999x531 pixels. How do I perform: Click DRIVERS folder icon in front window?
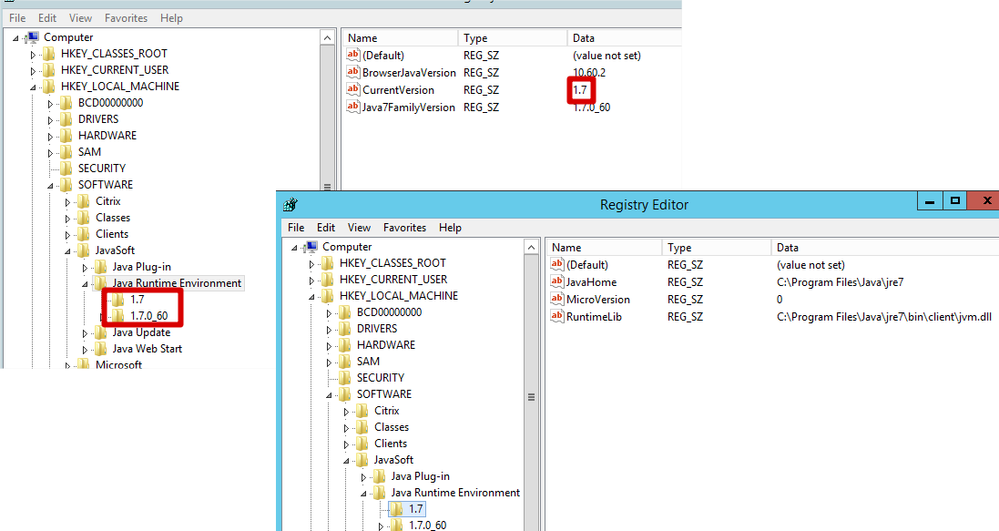[345, 328]
